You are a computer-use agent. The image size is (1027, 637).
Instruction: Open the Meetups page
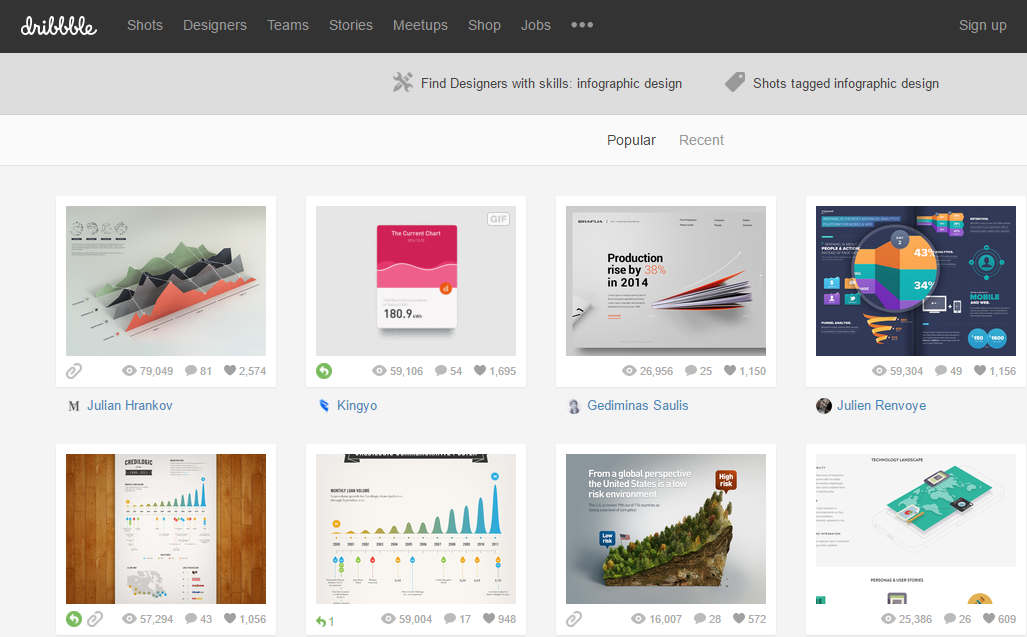(x=420, y=25)
